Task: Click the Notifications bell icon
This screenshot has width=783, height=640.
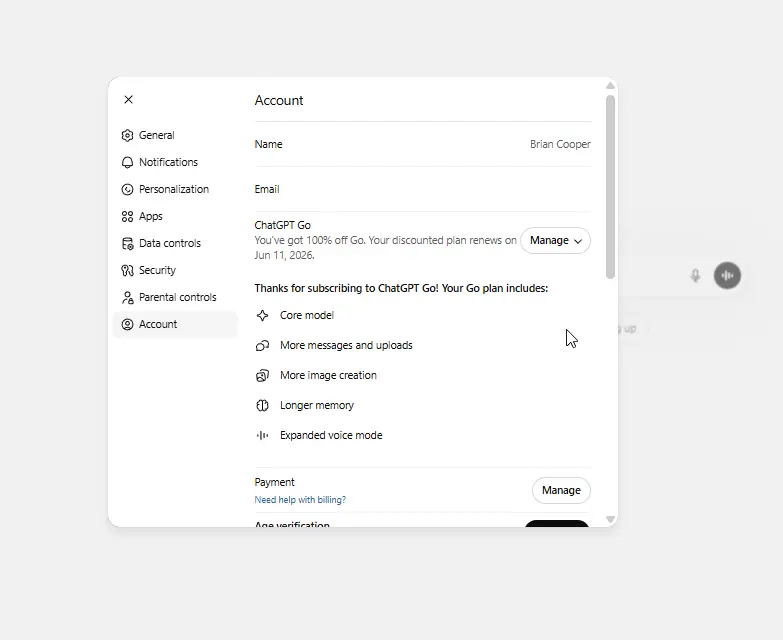Action: [127, 162]
